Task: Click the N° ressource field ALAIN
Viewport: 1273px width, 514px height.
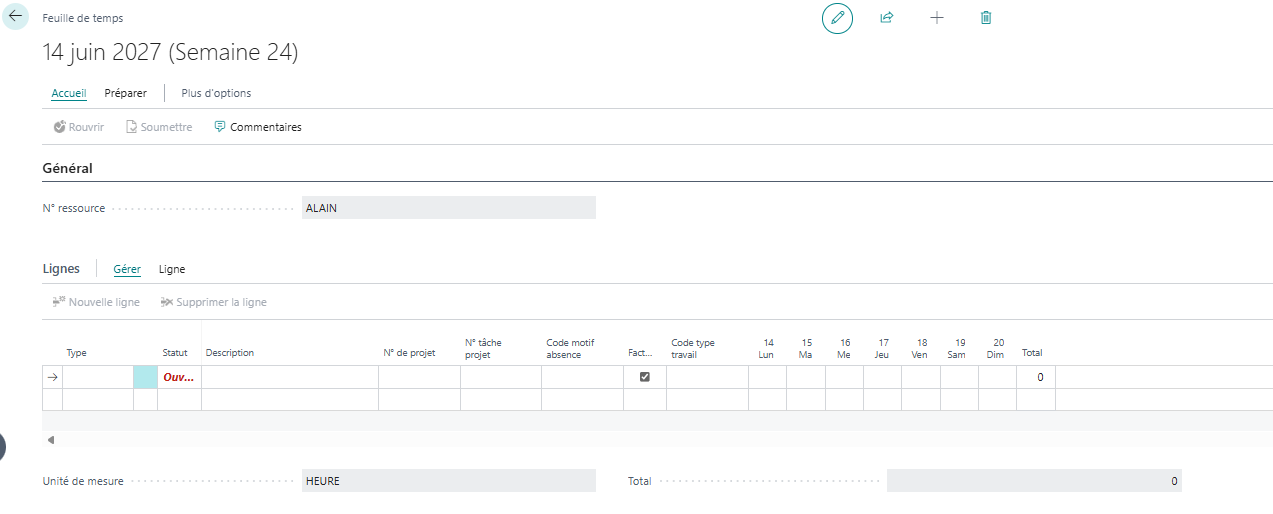Action: click(448, 208)
